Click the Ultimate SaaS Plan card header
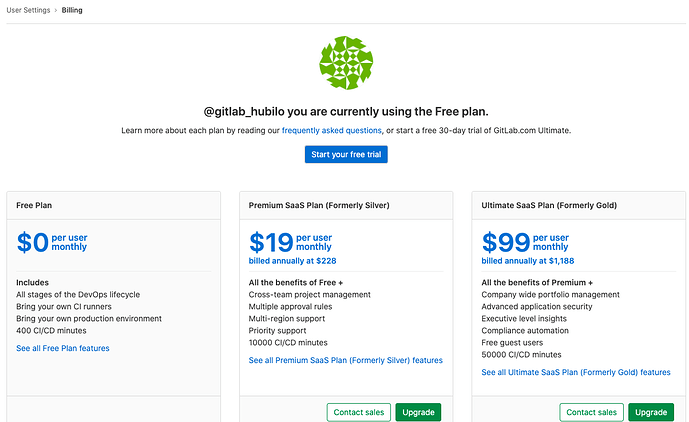The image size is (689, 422). coord(577,205)
